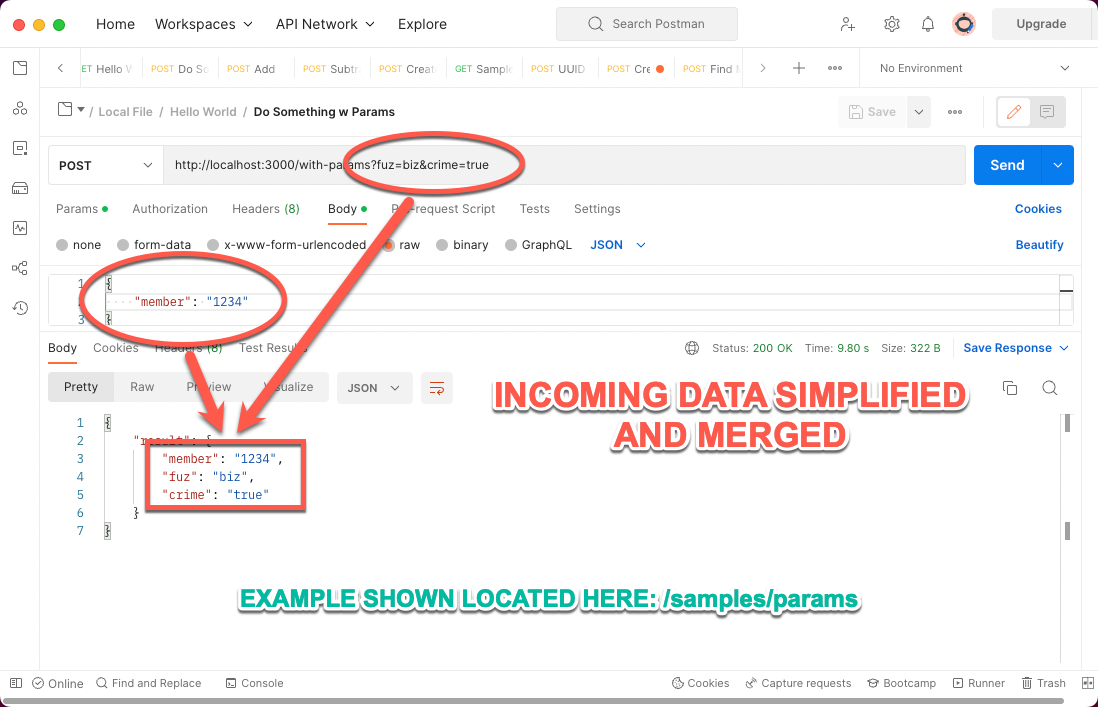Image resolution: width=1098 pixels, height=707 pixels.
Task: Expand the Save Response dropdown
Action: pos(1016,348)
